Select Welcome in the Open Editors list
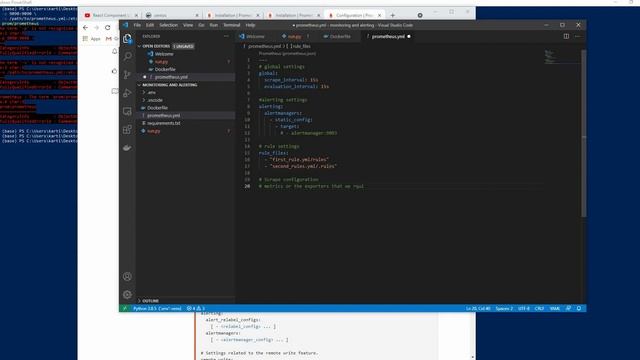 [x=164, y=54]
